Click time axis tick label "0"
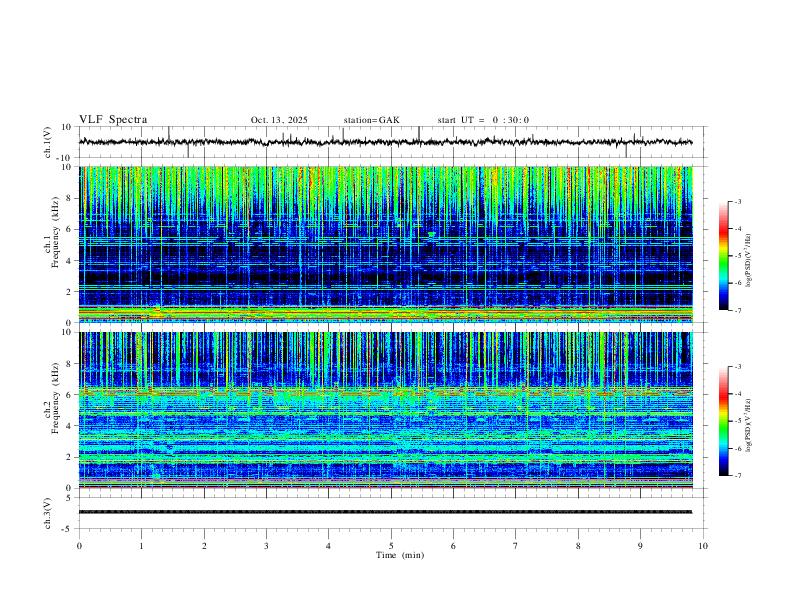This screenshot has width=792, height=612. (79, 546)
